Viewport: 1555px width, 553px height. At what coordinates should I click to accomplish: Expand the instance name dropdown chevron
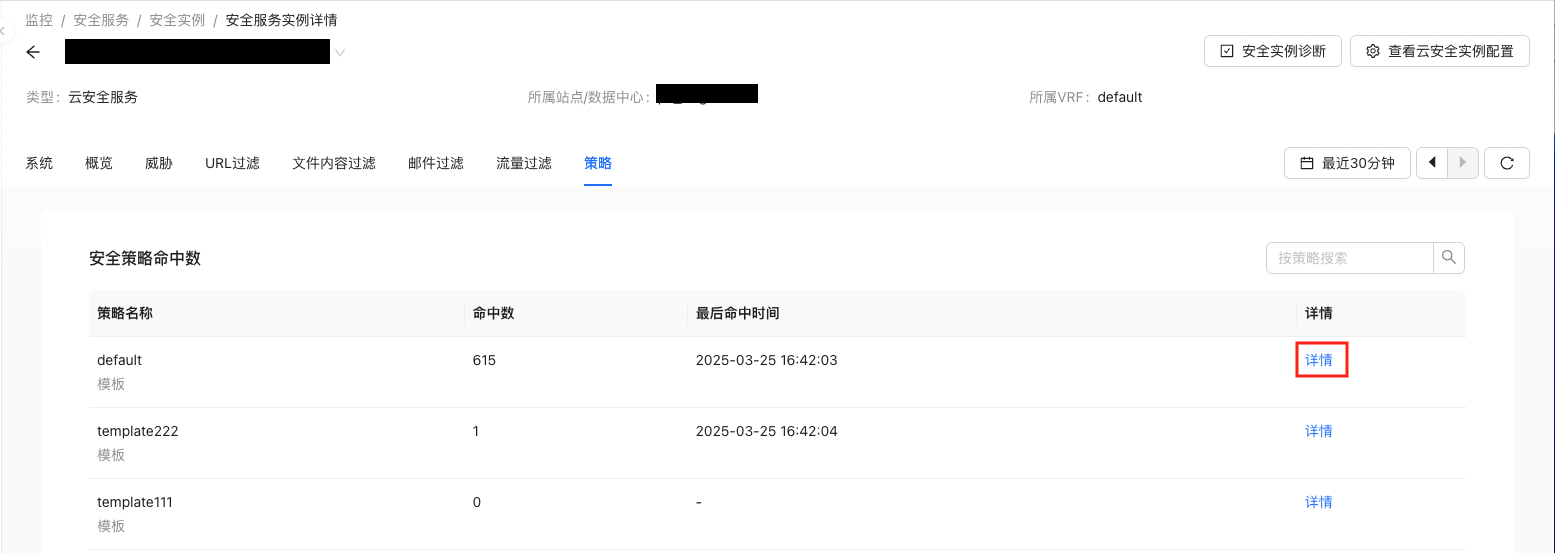(x=340, y=53)
